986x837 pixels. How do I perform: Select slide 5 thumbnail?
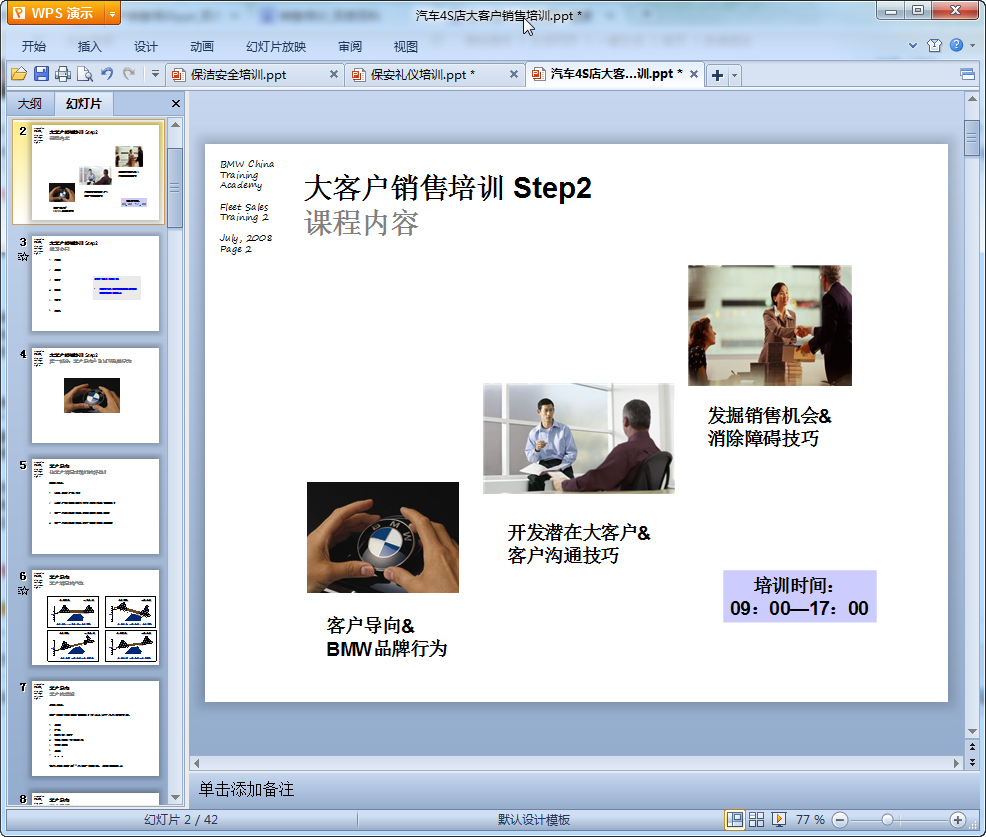point(95,506)
